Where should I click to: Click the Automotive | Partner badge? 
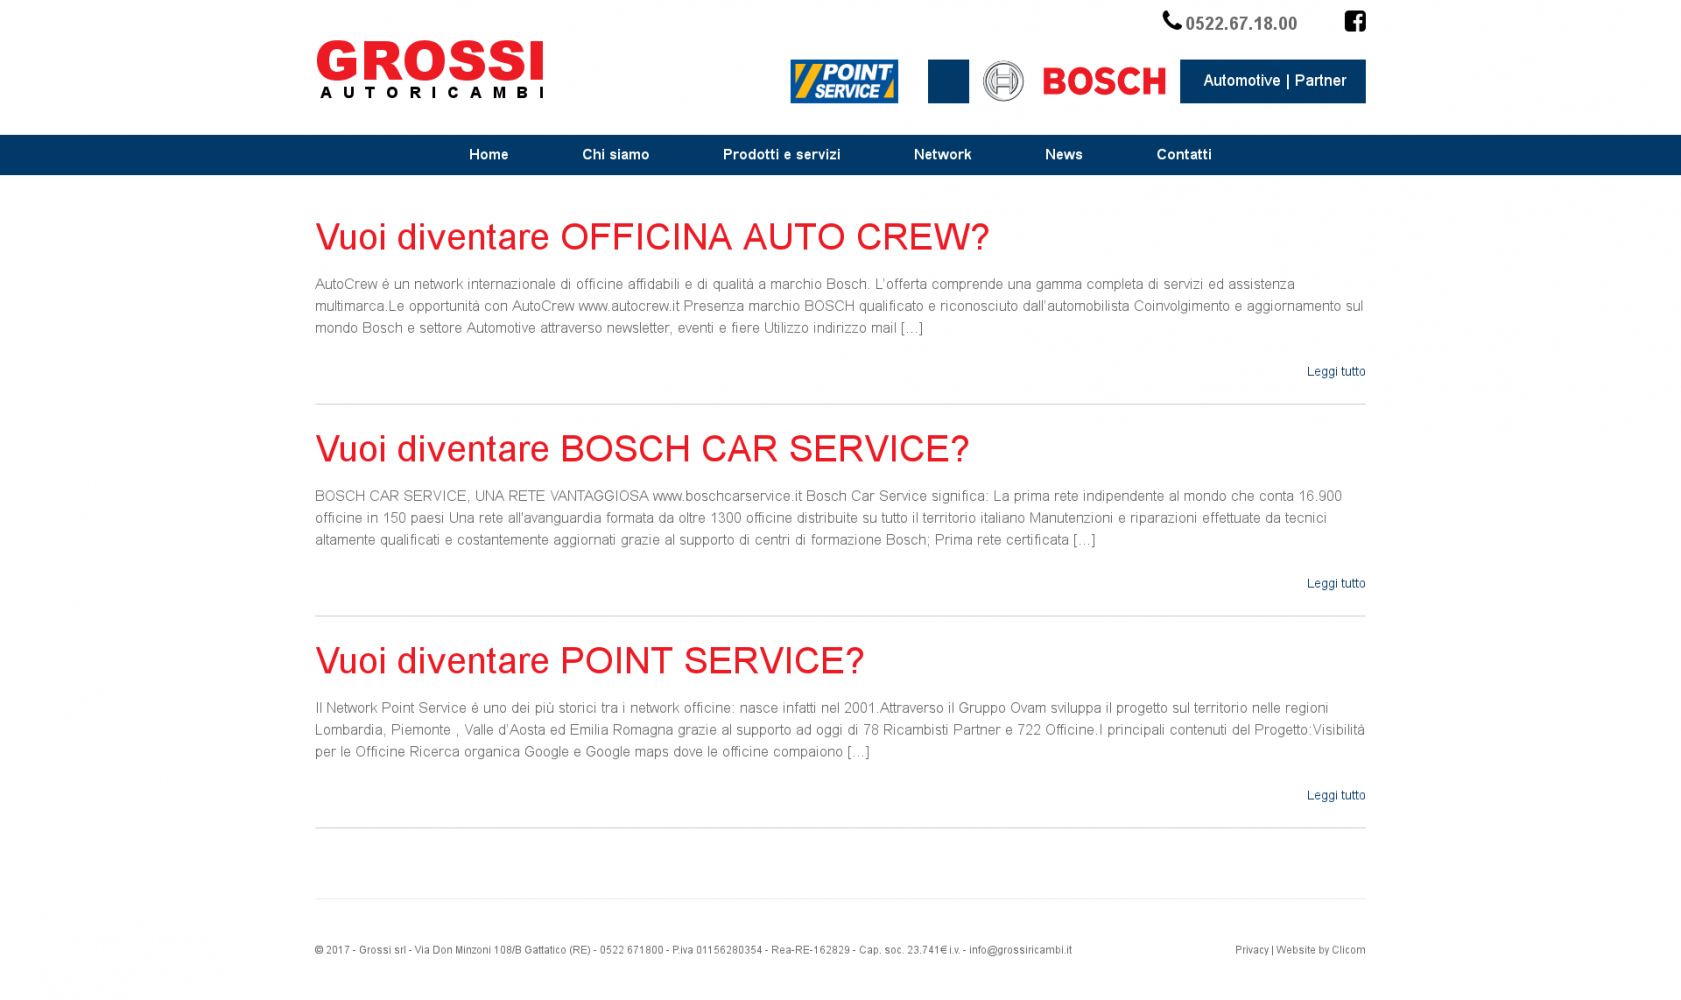tap(1273, 81)
